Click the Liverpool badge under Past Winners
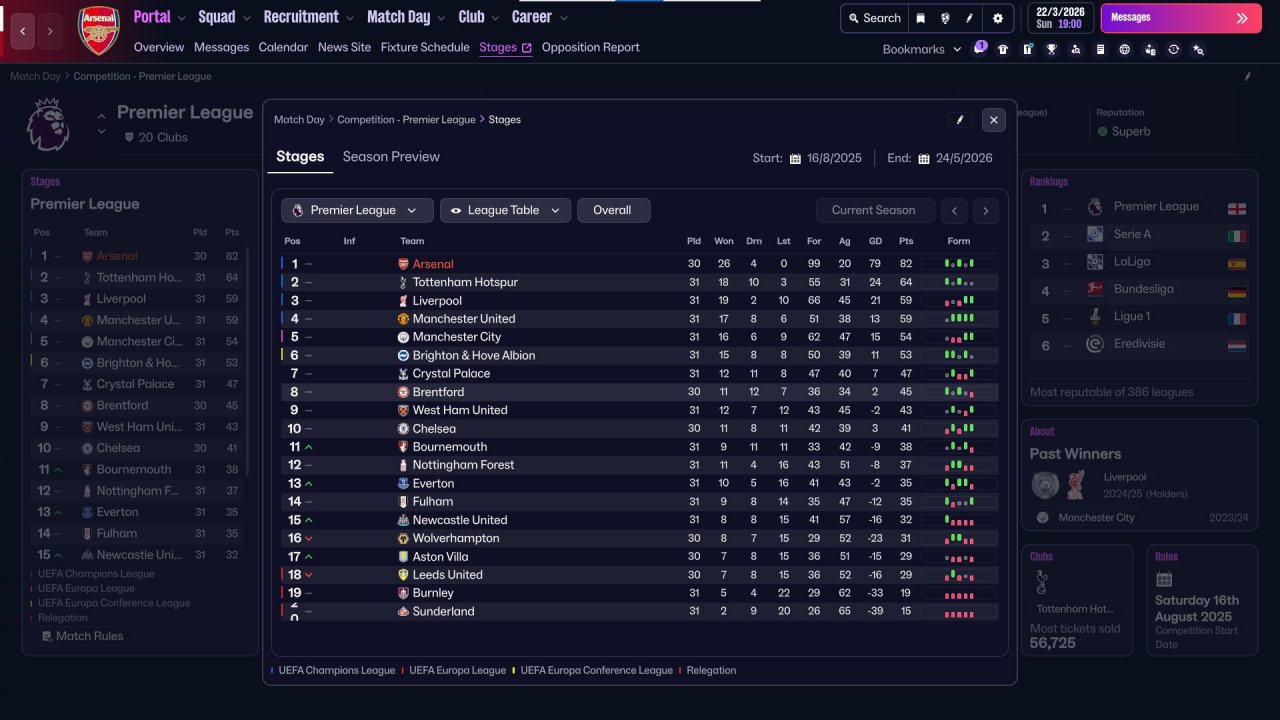 click(1077, 484)
